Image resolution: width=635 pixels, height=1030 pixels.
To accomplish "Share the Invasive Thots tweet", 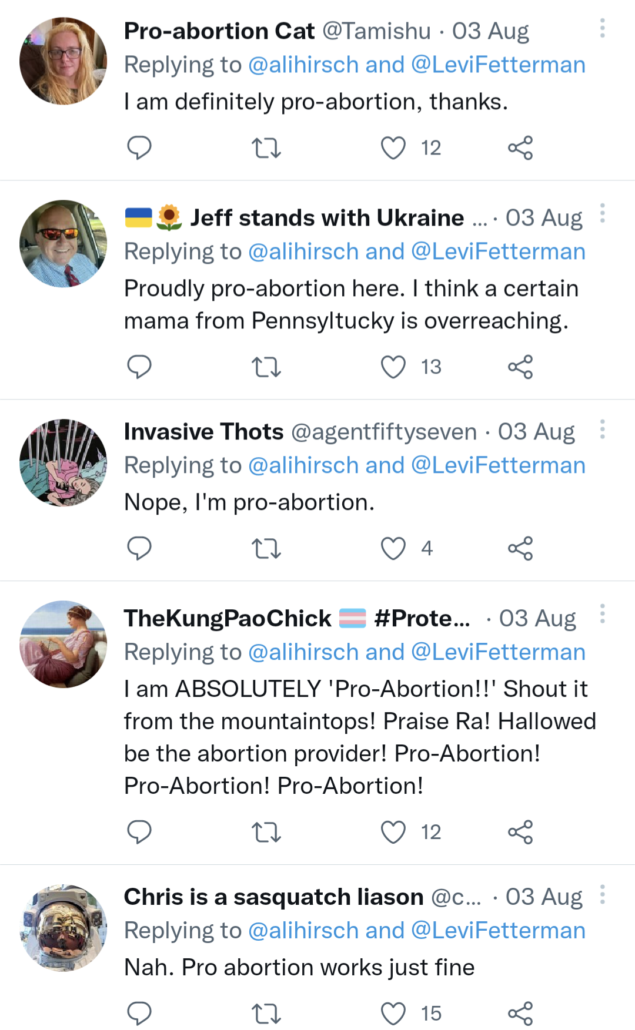I will pos(520,548).
